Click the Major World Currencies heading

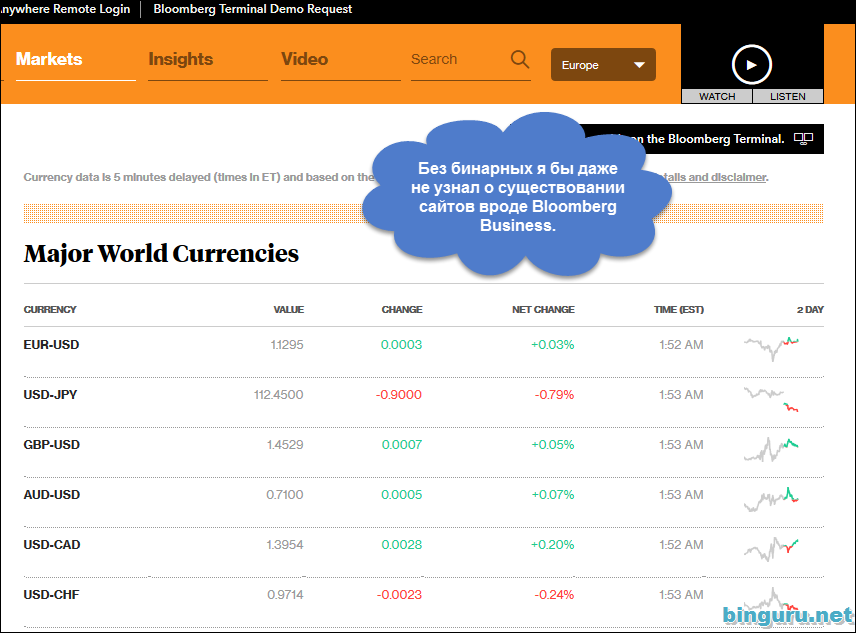pos(161,254)
